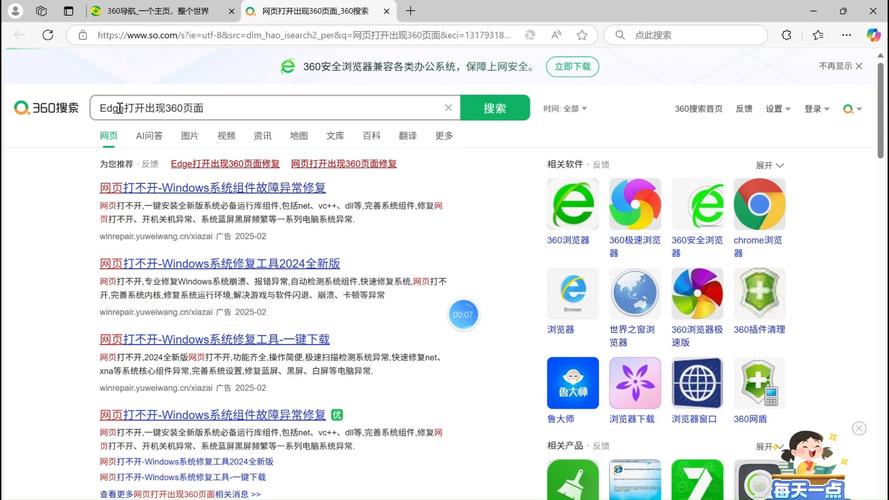Open the 360插件清理 shield icon

click(x=760, y=294)
